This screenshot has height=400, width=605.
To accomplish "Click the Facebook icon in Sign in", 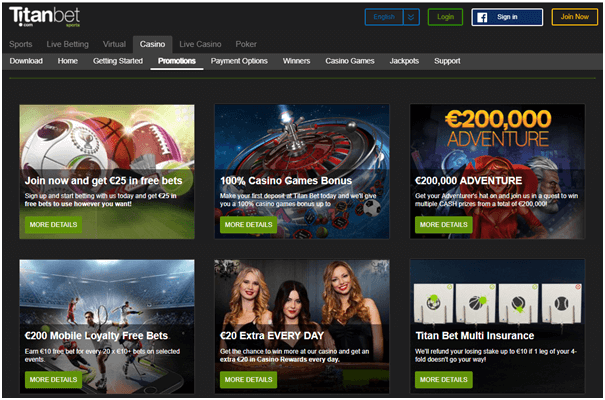I will 482,17.
